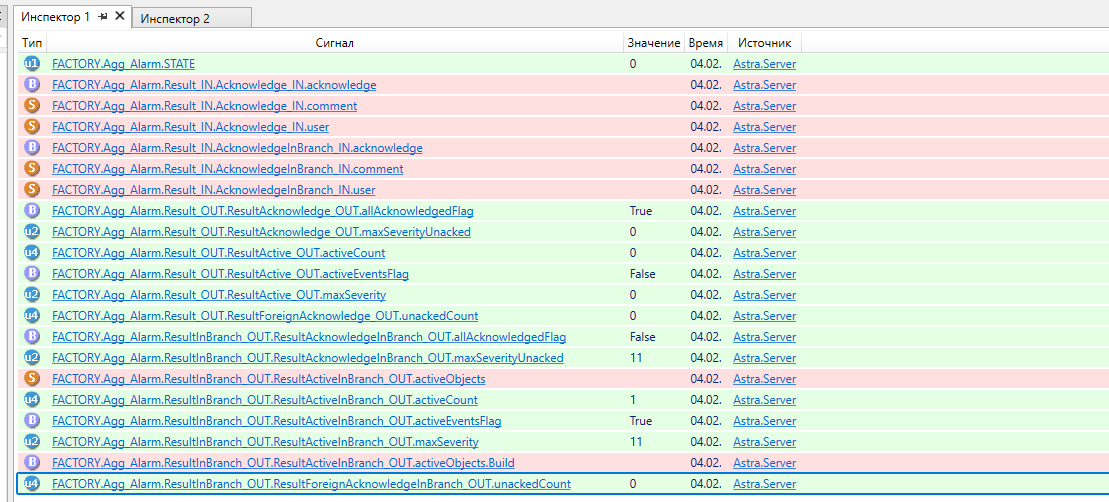Select the Инспектор 1 tab
Image resolution: width=1109 pixels, height=502 pixels.
56,17
